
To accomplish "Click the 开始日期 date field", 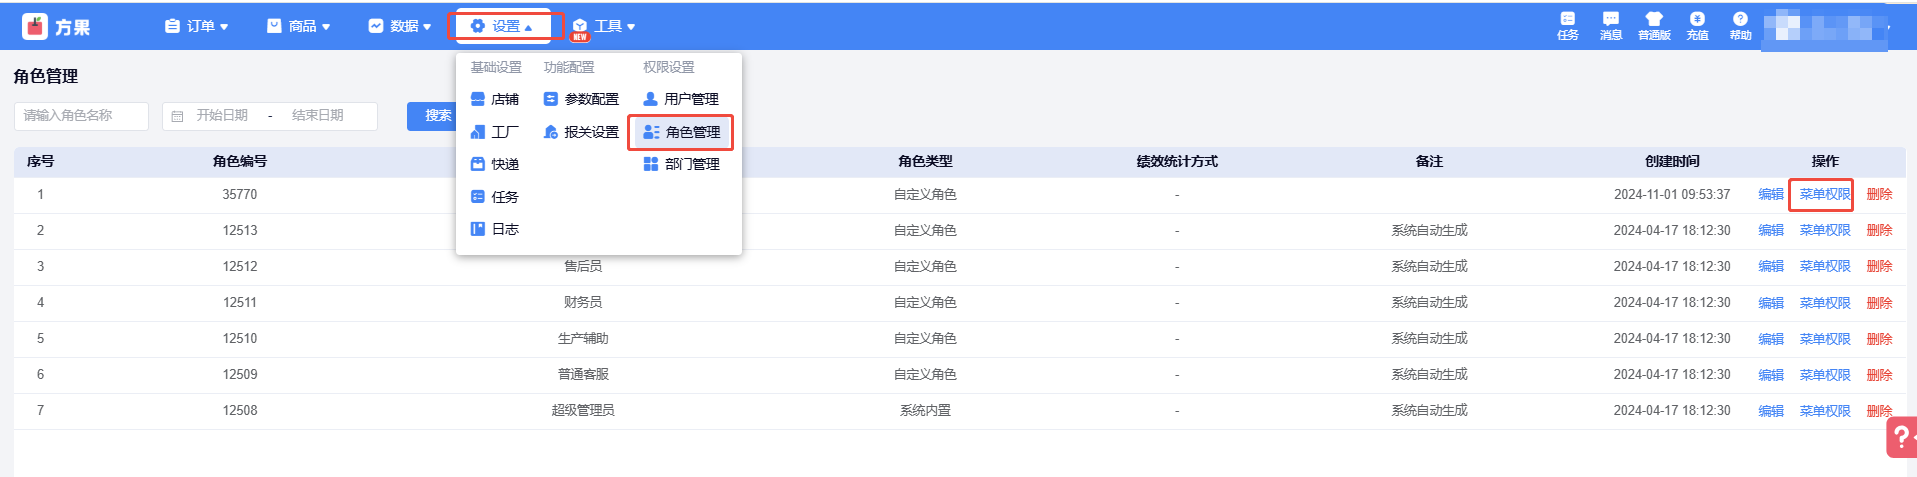I will 222,116.
